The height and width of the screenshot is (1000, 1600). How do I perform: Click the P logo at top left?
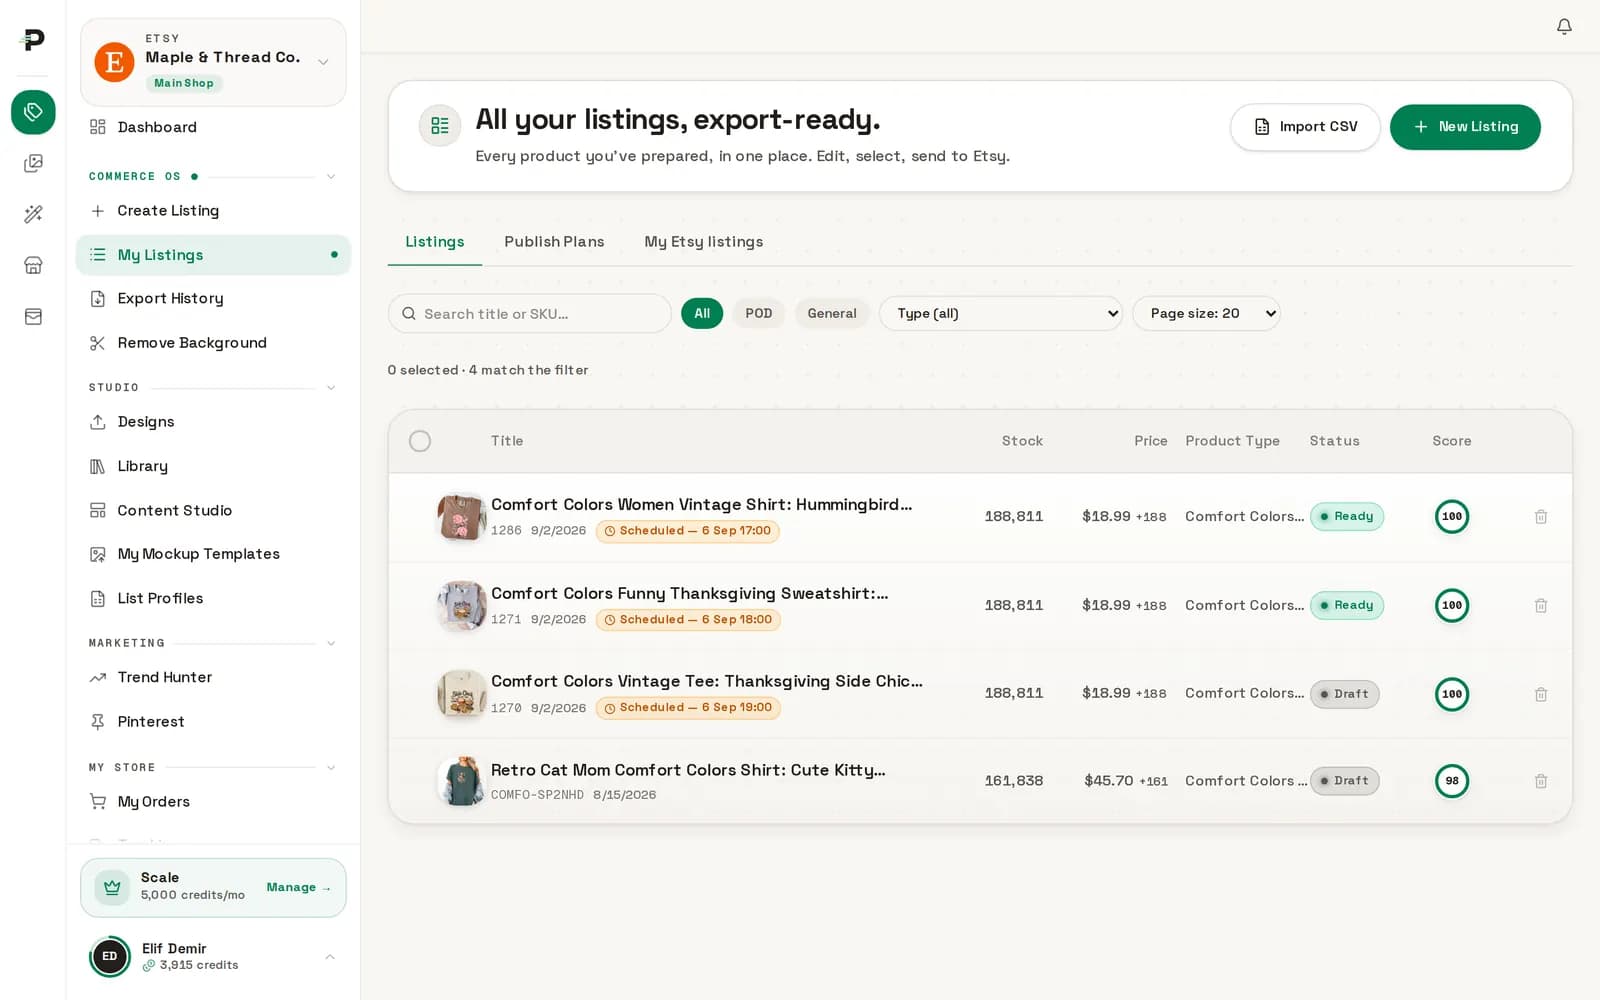33,39
